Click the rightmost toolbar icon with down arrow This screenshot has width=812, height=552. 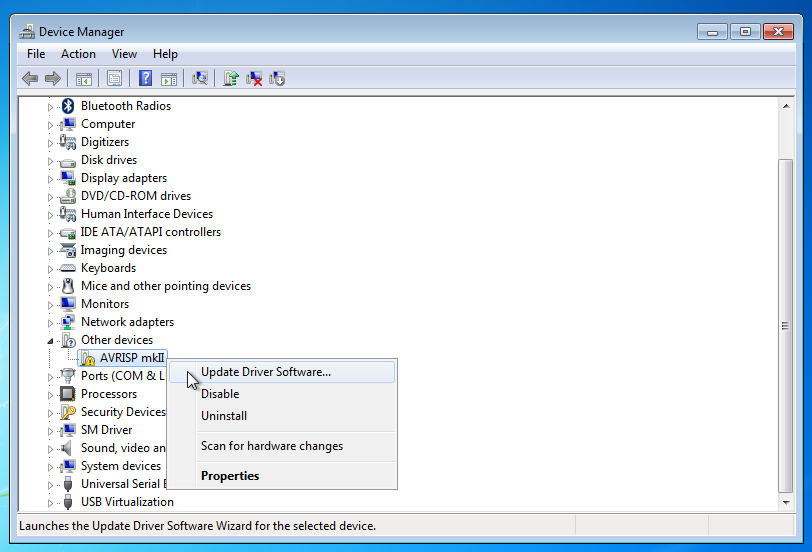point(278,78)
